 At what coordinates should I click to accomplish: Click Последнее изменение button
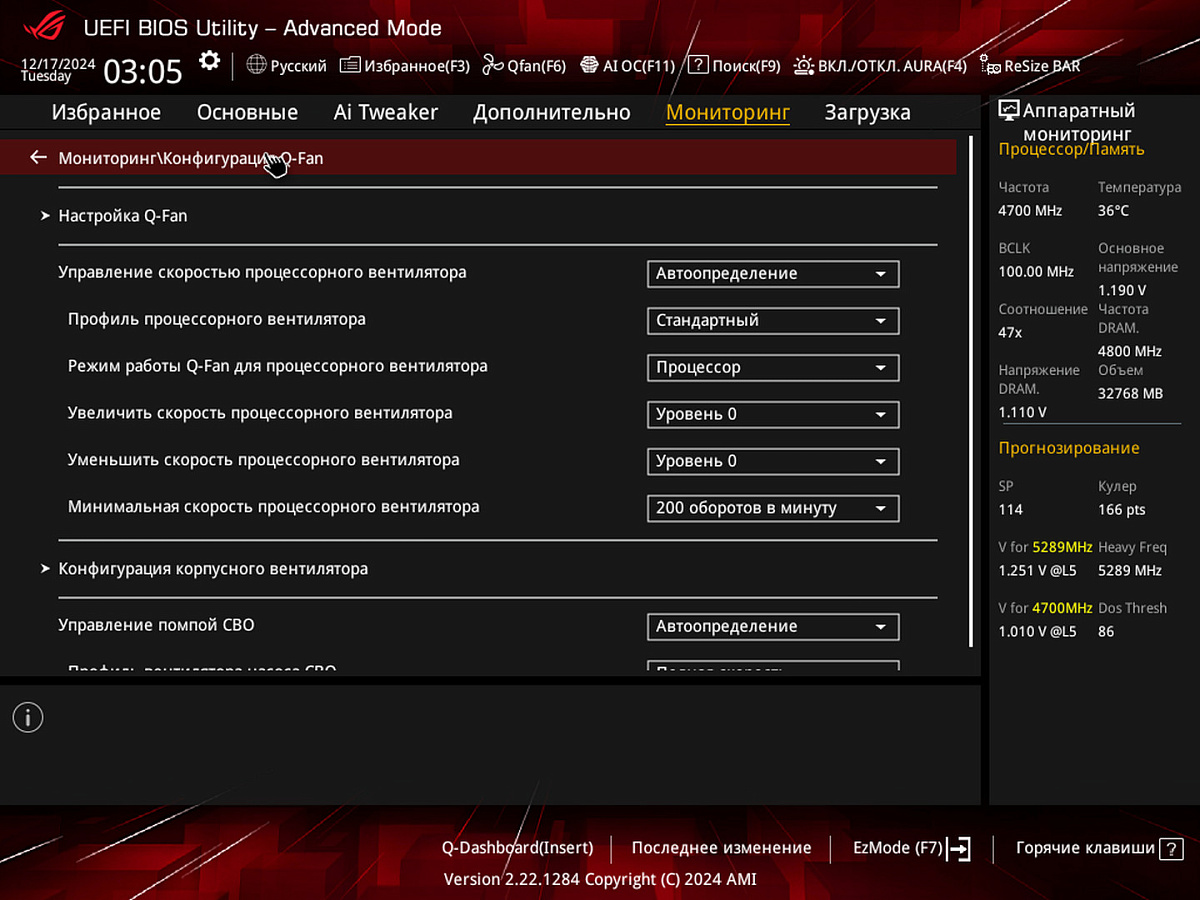(721, 848)
